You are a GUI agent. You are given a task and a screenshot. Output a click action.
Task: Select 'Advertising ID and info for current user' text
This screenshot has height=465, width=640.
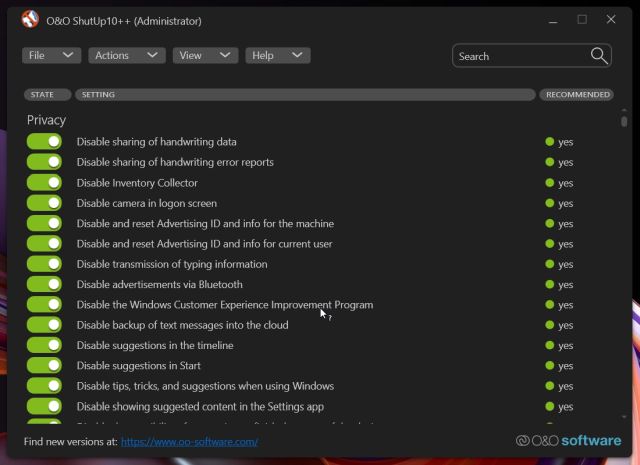[x=244, y=244]
